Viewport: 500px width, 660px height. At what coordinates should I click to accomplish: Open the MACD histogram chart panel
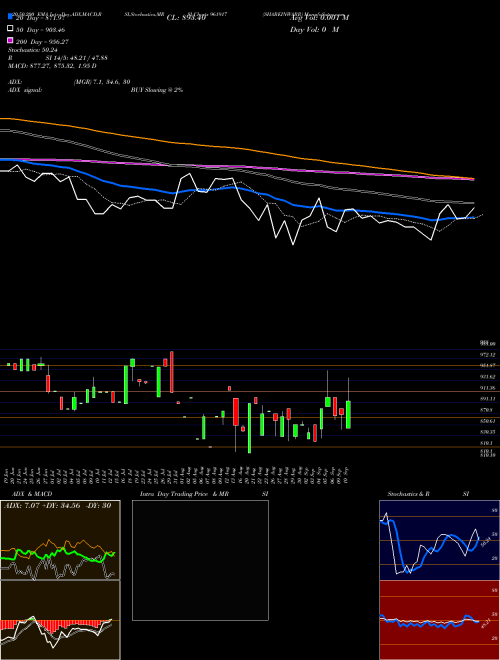click(60, 620)
